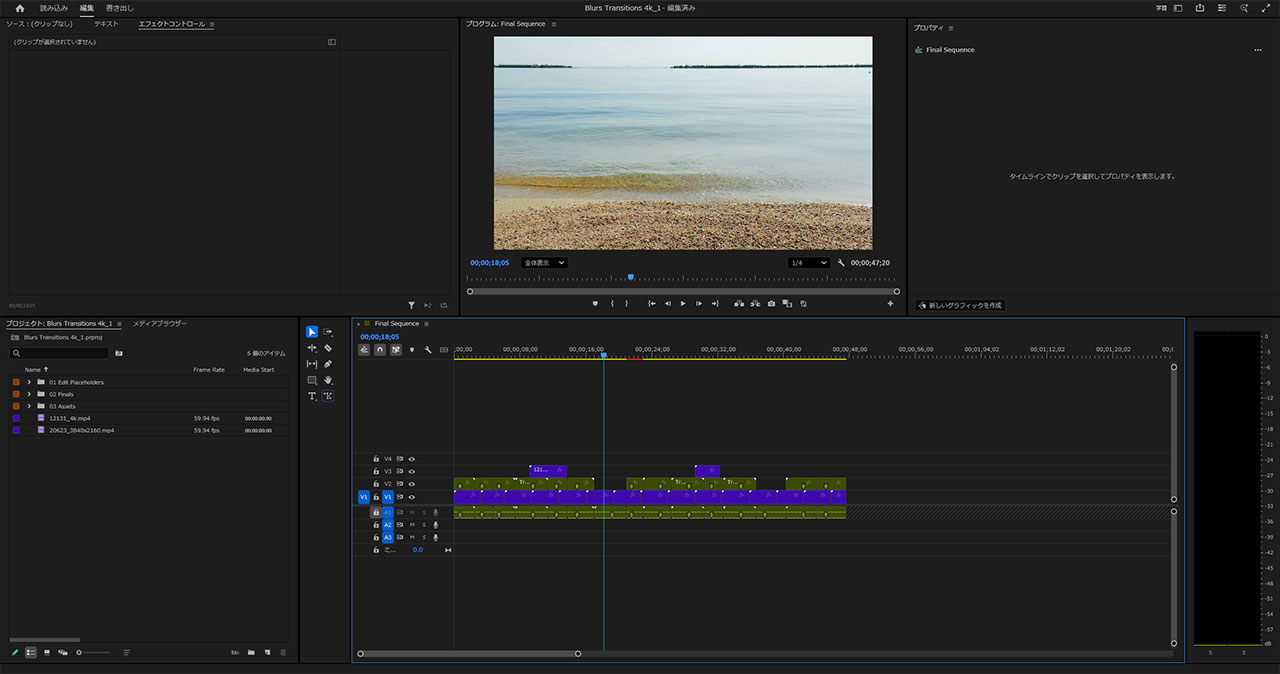Pick the Hand tool
1280x674 pixels.
328,380
